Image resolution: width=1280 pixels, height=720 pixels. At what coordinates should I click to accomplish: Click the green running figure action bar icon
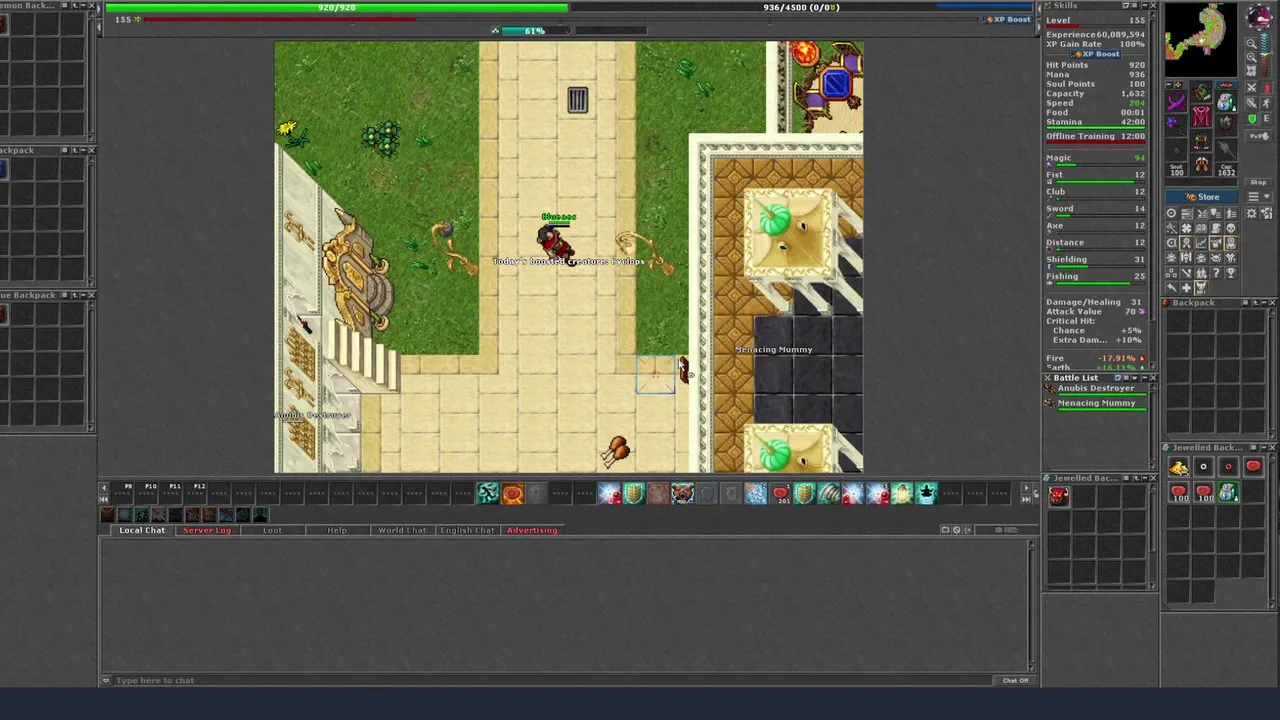click(488, 492)
